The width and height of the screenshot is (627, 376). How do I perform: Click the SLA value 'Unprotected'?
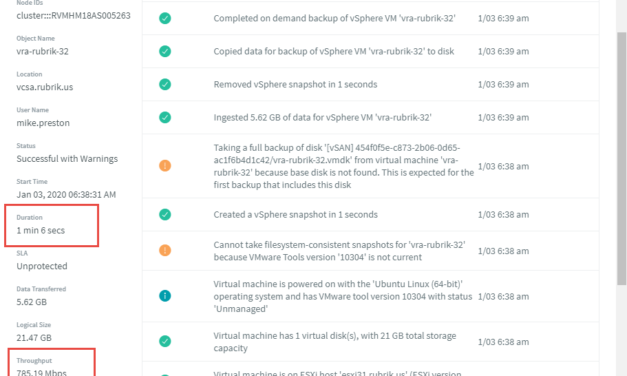42,266
